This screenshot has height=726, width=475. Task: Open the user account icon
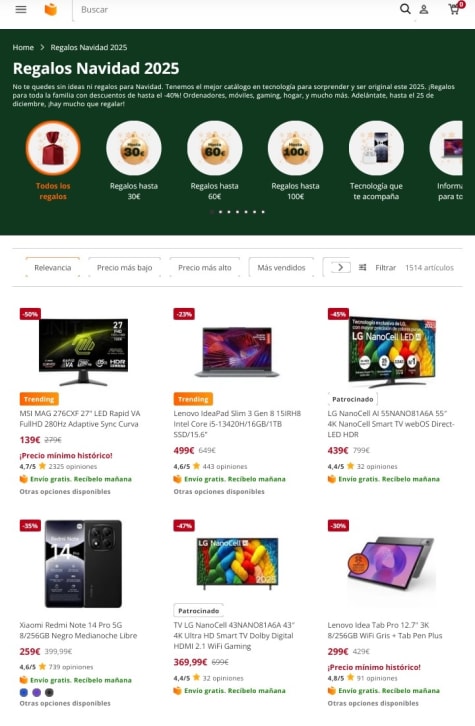[x=424, y=9]
